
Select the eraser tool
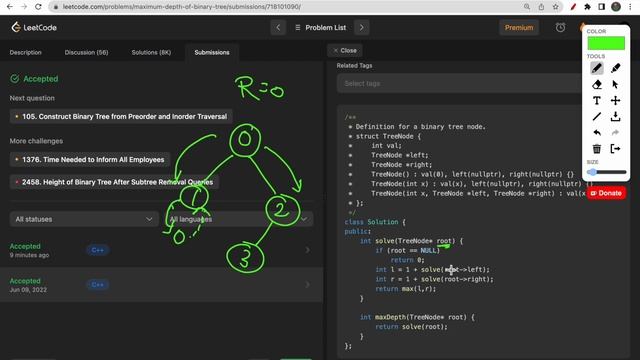(x=597, y=84)
